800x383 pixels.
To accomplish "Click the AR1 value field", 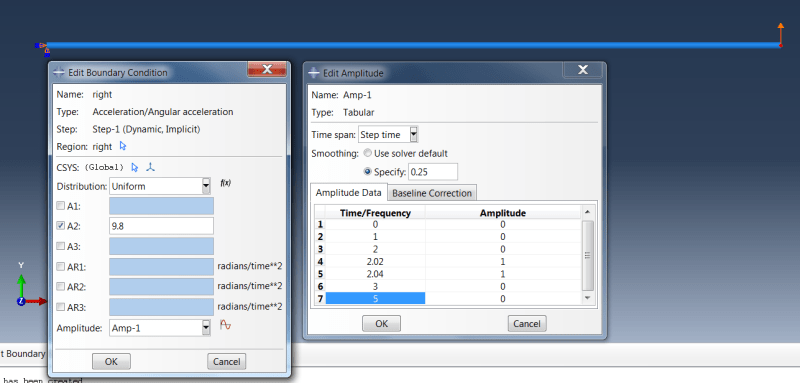I will click(161, 267).
